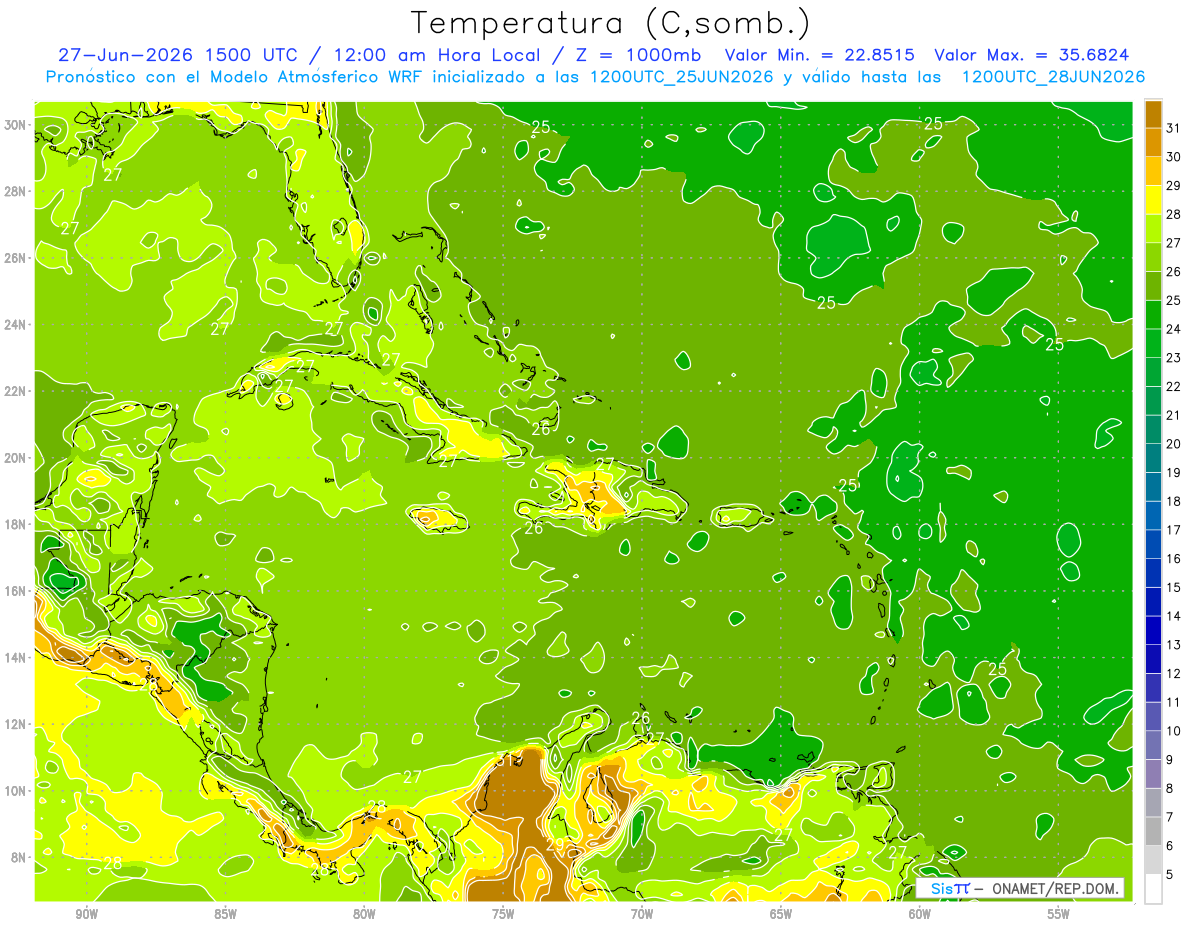Click the "70W" longitude axis label

pyautogui.click(x=642, y=914)
